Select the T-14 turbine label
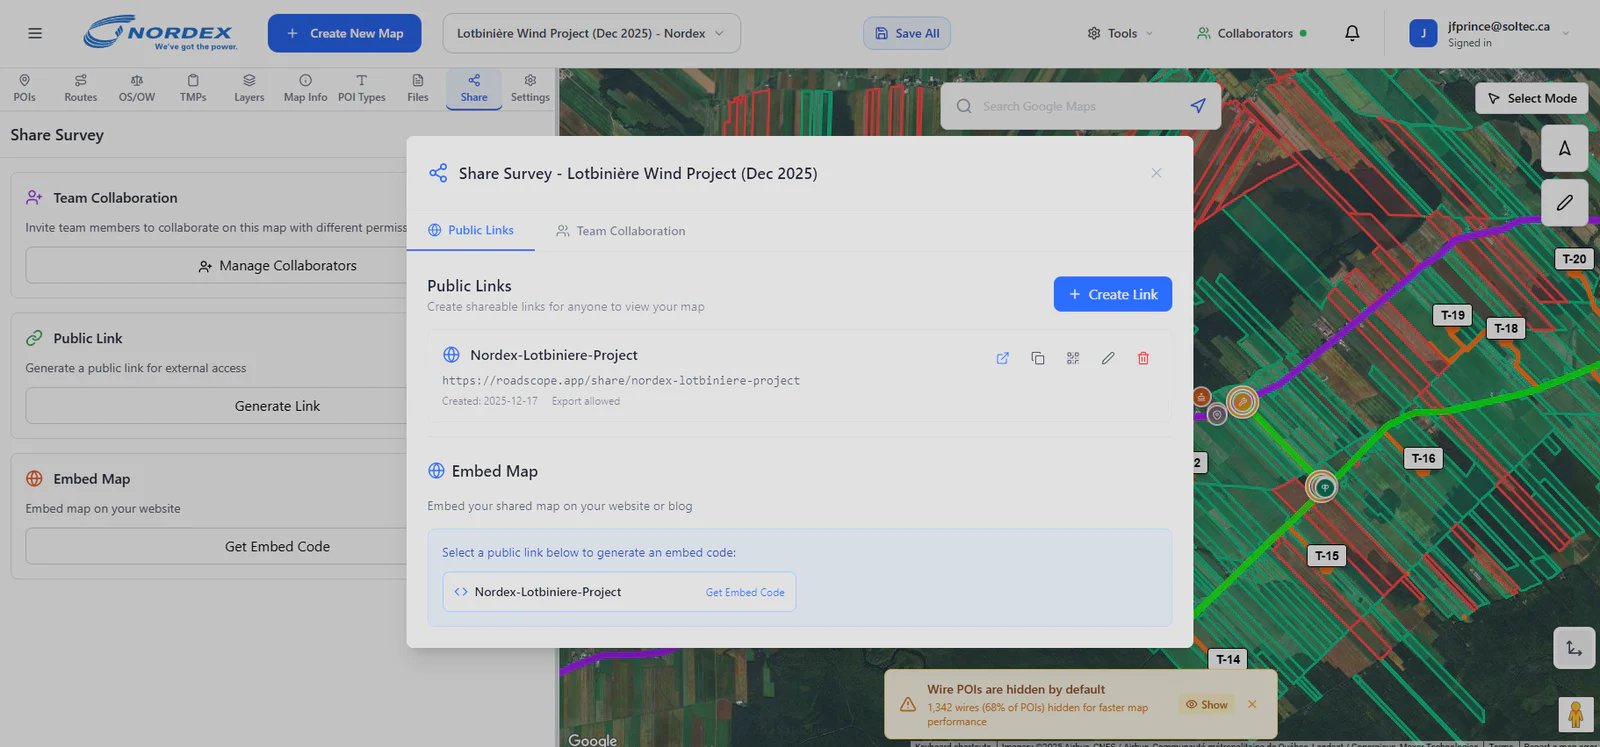This screenshot has width=1600, height=747. click(x=1228, y=659)
